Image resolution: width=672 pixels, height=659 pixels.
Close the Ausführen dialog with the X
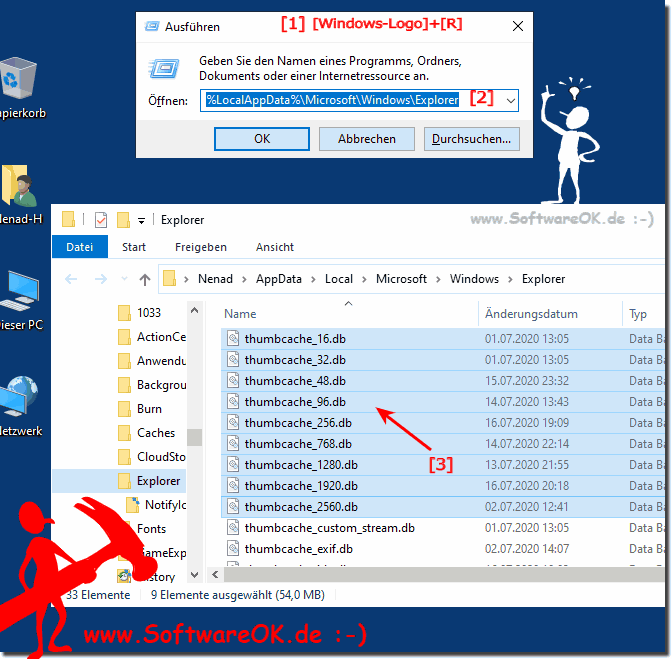pos(518,26)
